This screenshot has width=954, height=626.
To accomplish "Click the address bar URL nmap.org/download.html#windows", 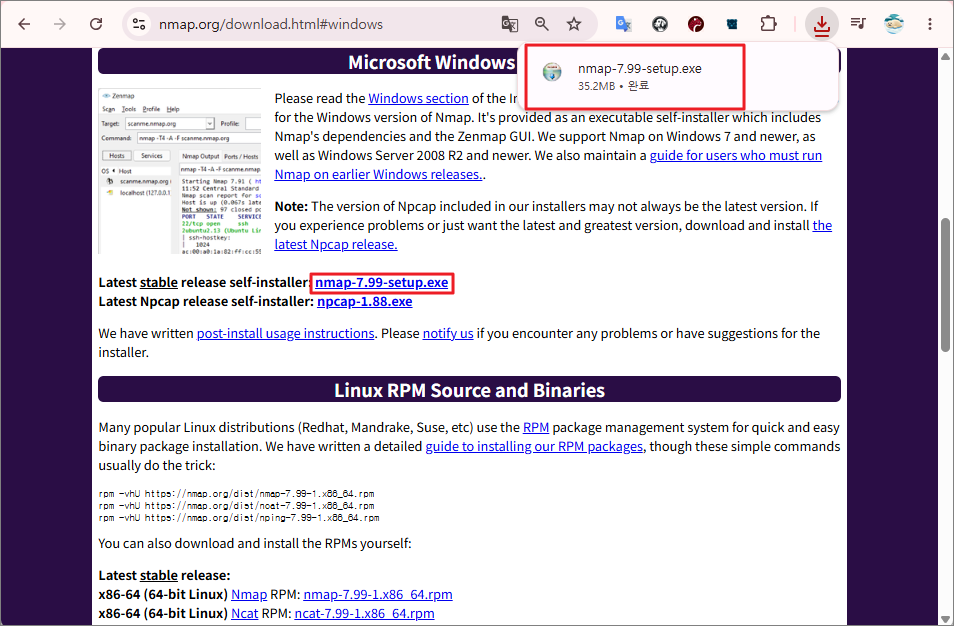I will tap(271, 24).
